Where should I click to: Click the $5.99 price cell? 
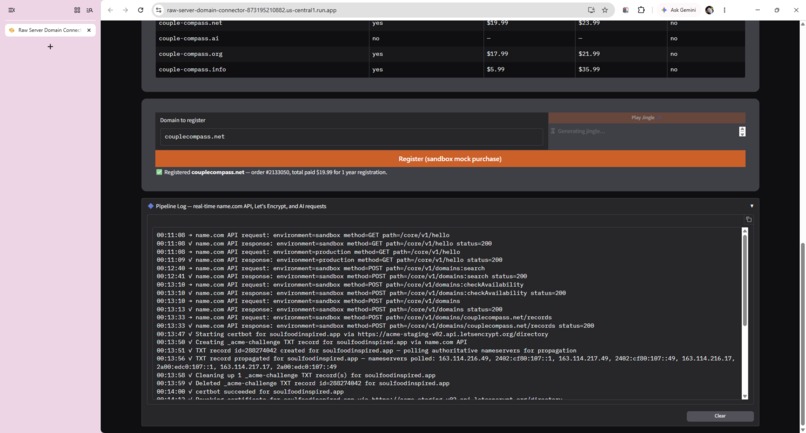pyautogui.click(x=529, y=69)
